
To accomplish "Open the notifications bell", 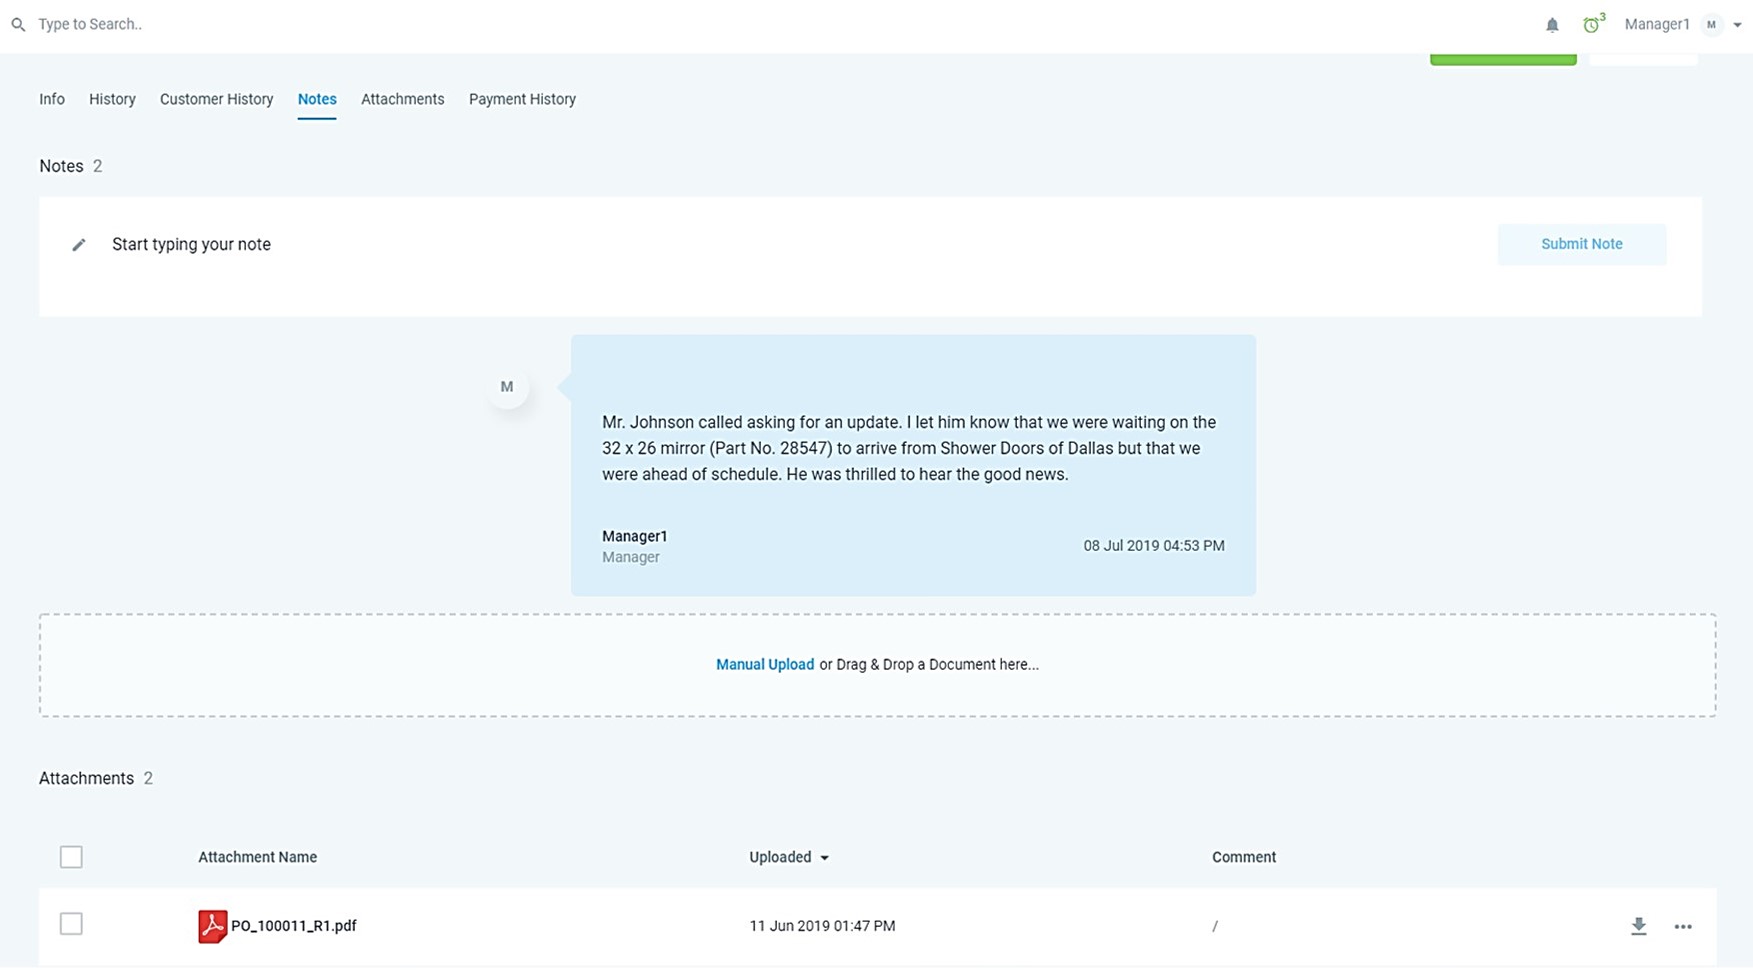I will [x=1552, y=25].
